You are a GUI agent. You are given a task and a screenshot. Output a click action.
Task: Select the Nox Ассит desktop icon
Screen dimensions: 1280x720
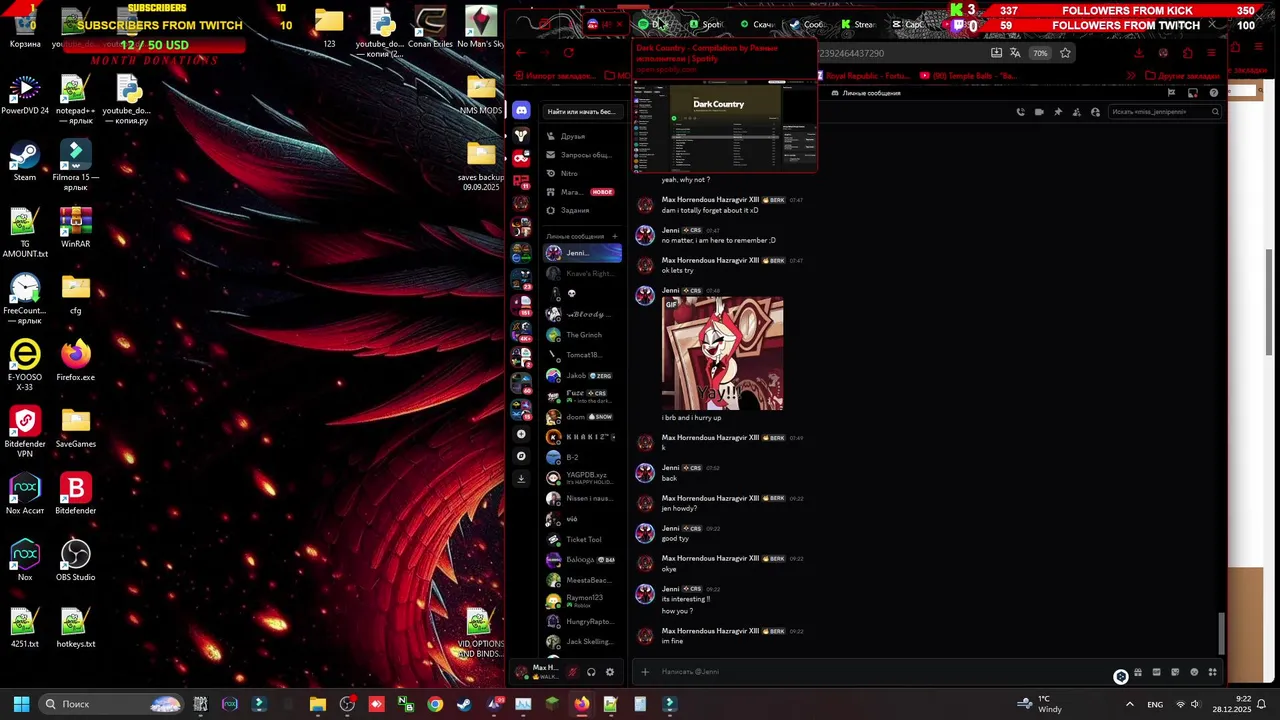click(x=24, y=494)
